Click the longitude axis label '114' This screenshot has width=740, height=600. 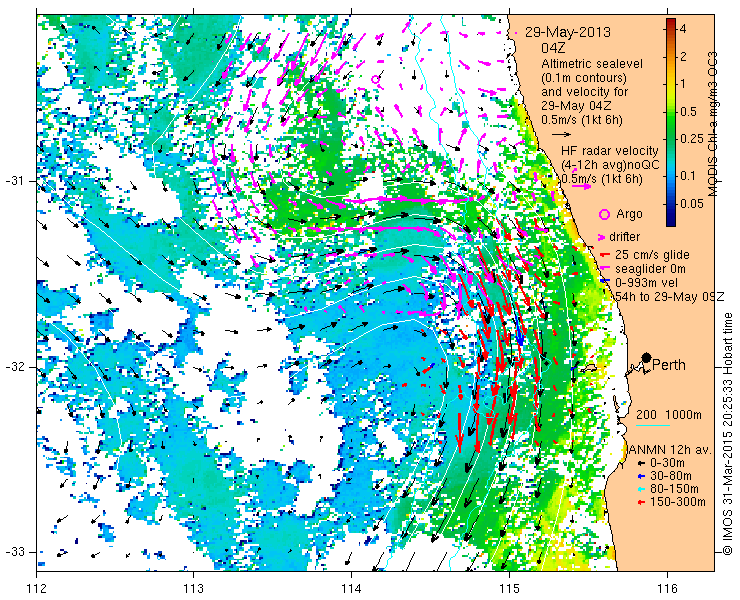[352, 588]
